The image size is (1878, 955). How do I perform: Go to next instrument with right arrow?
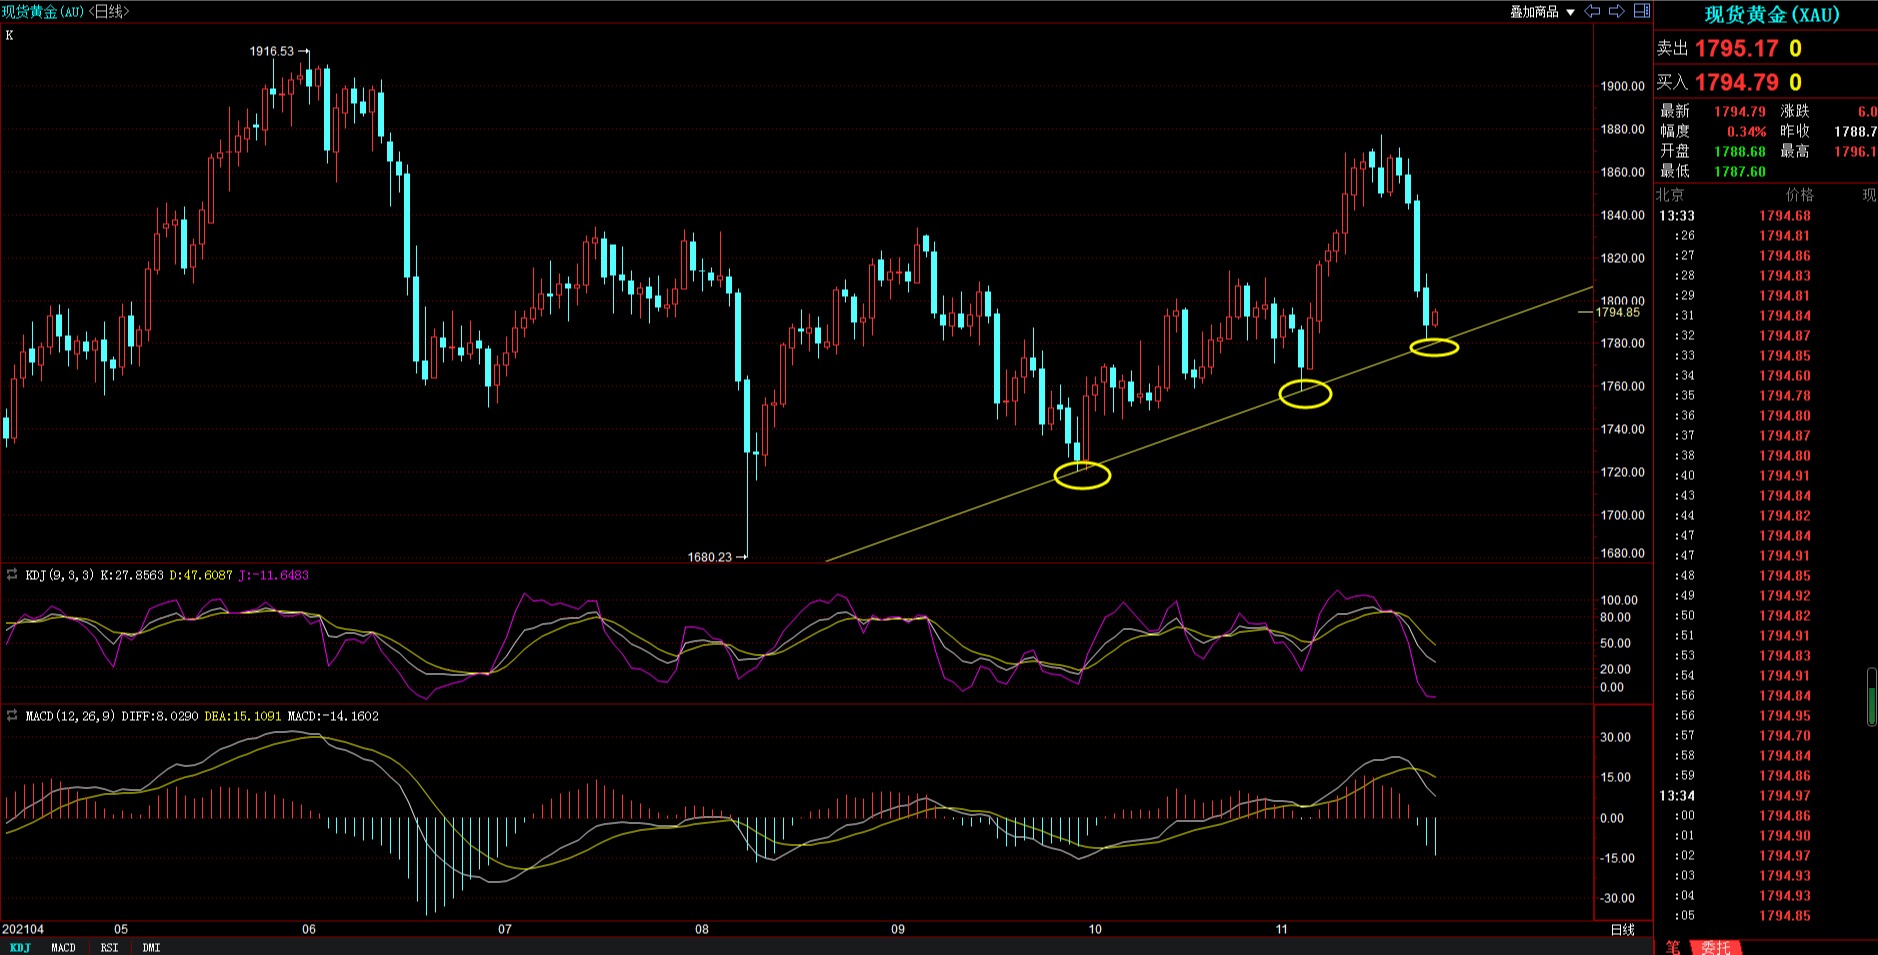tap(1616, 11)
